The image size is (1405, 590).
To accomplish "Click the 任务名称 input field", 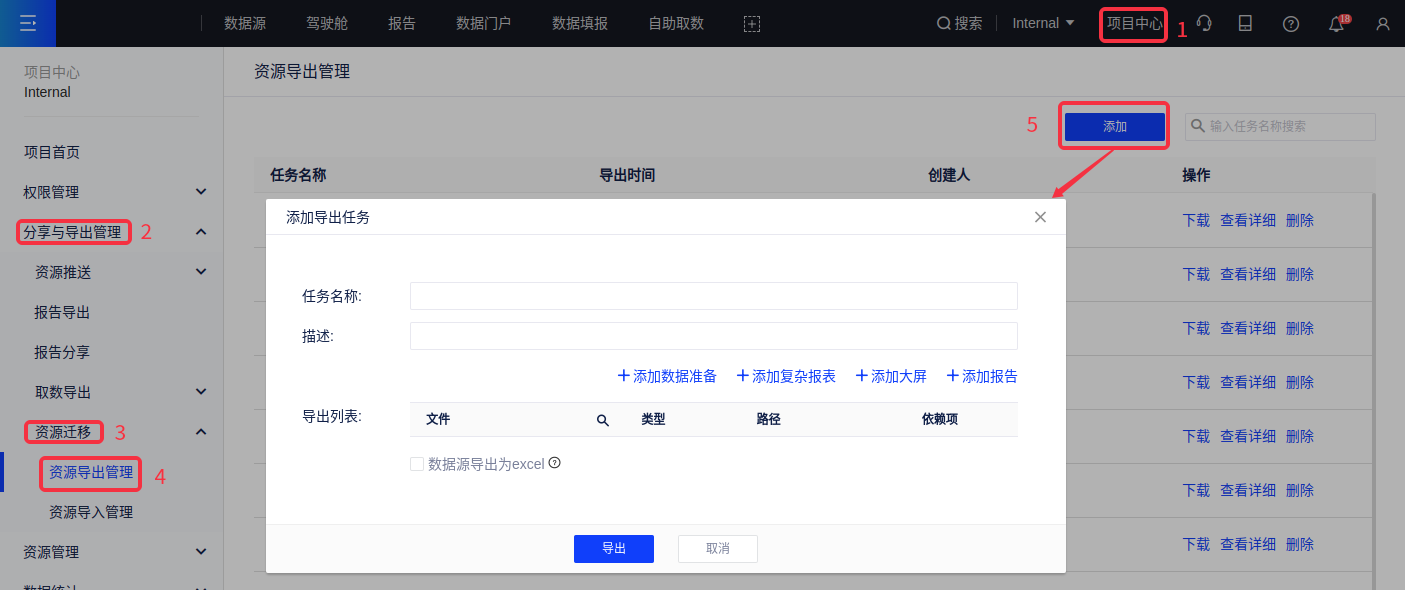I will (x=713, y=296).
